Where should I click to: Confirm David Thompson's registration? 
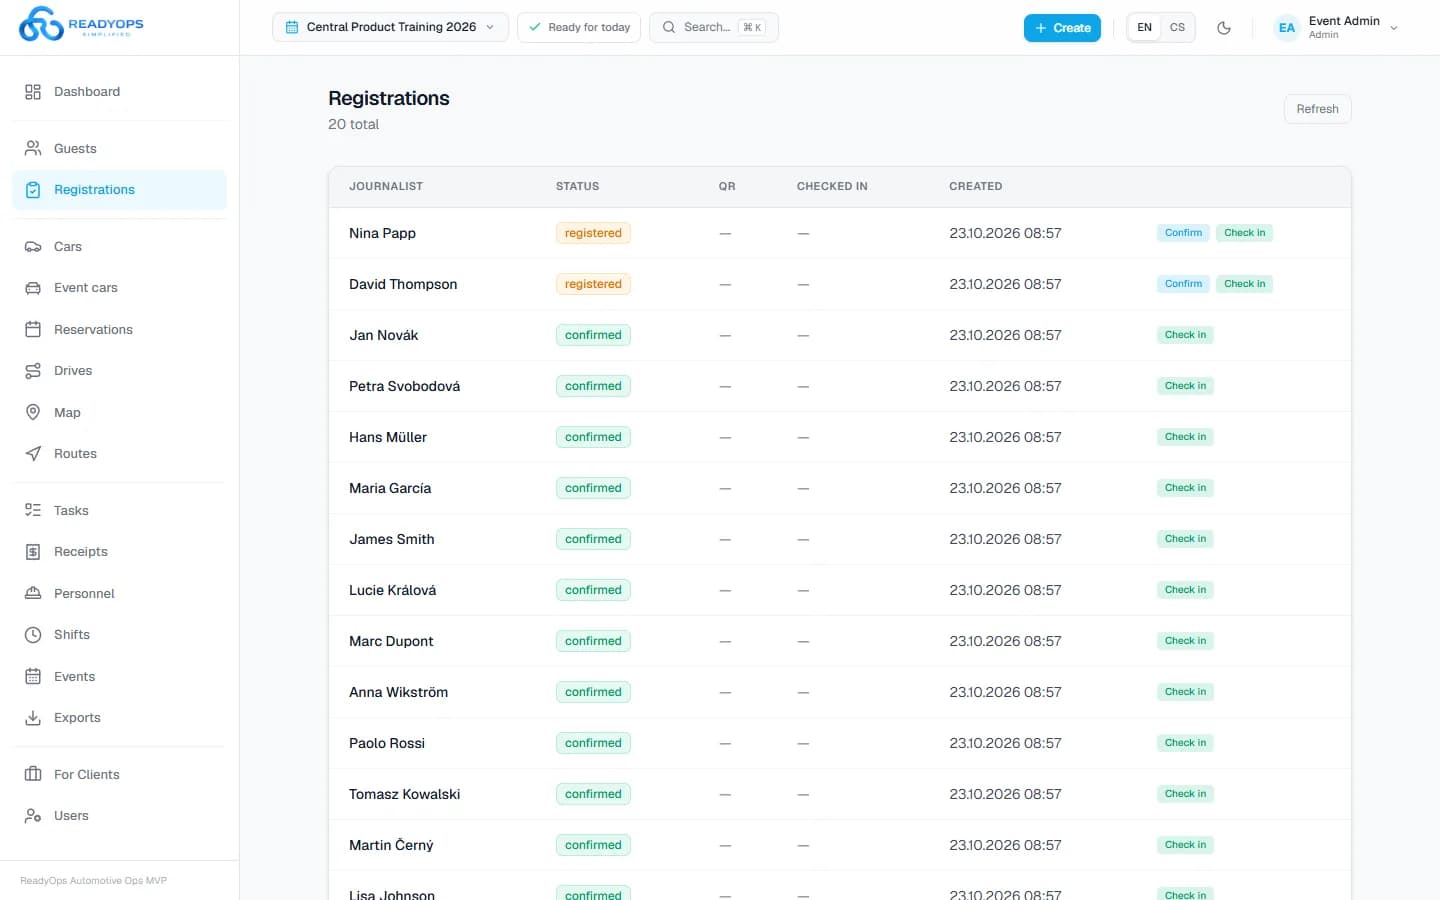click(x=1183, y=284)
